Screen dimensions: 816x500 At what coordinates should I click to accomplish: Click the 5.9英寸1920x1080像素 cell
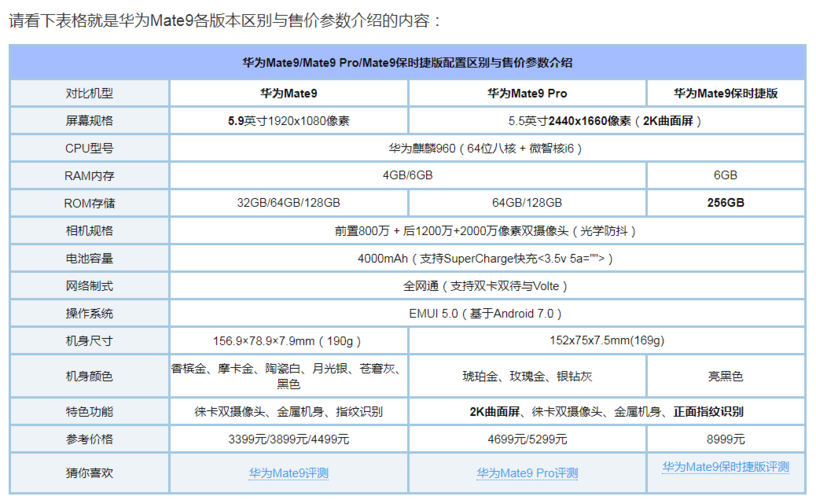click(x=289, y=121)
